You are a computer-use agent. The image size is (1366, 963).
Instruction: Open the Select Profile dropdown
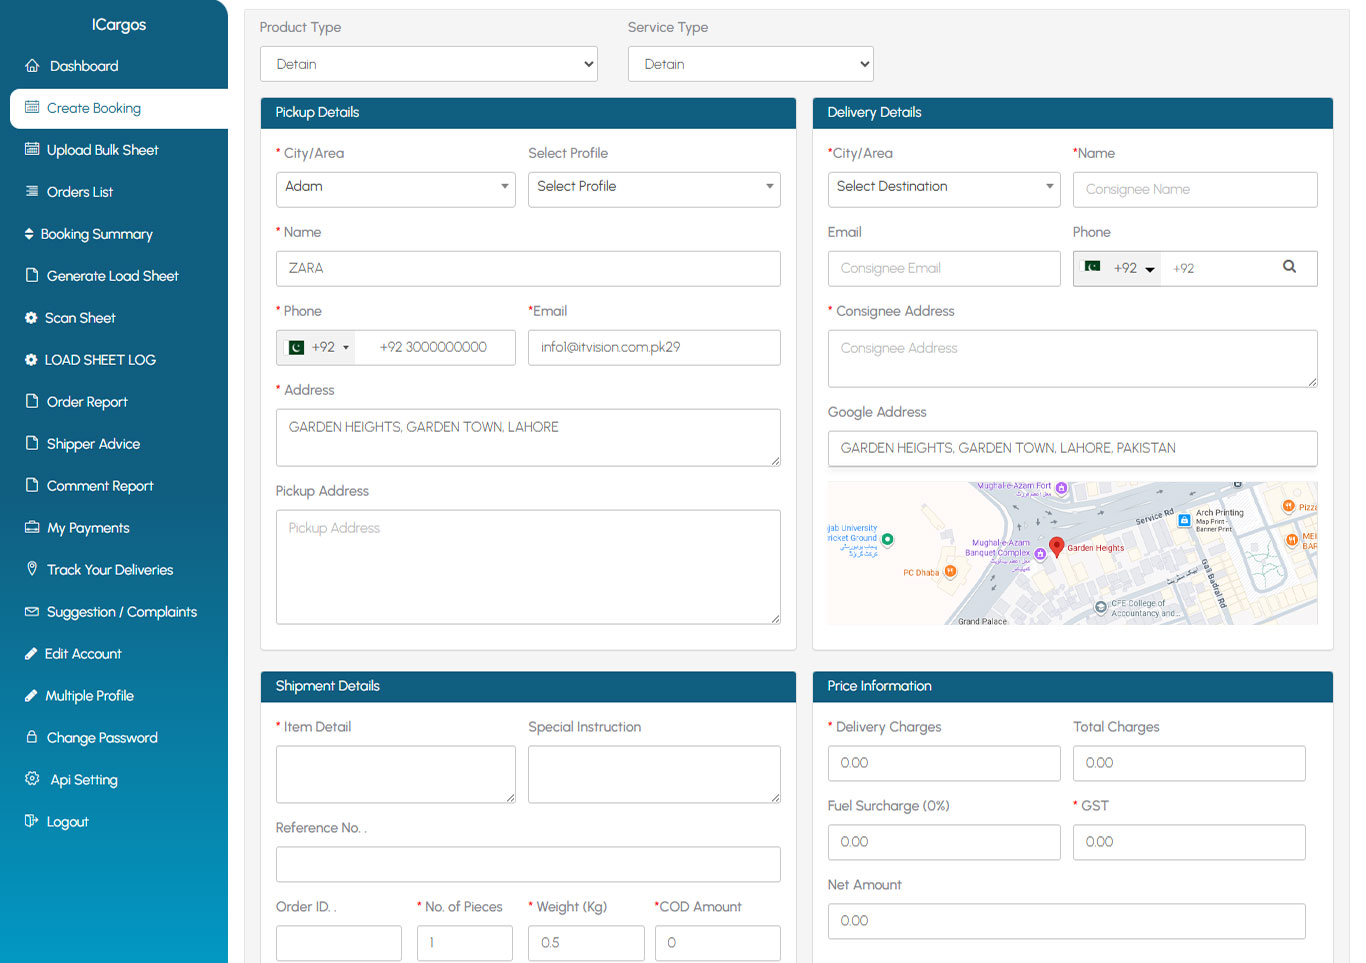pos(654,188)
